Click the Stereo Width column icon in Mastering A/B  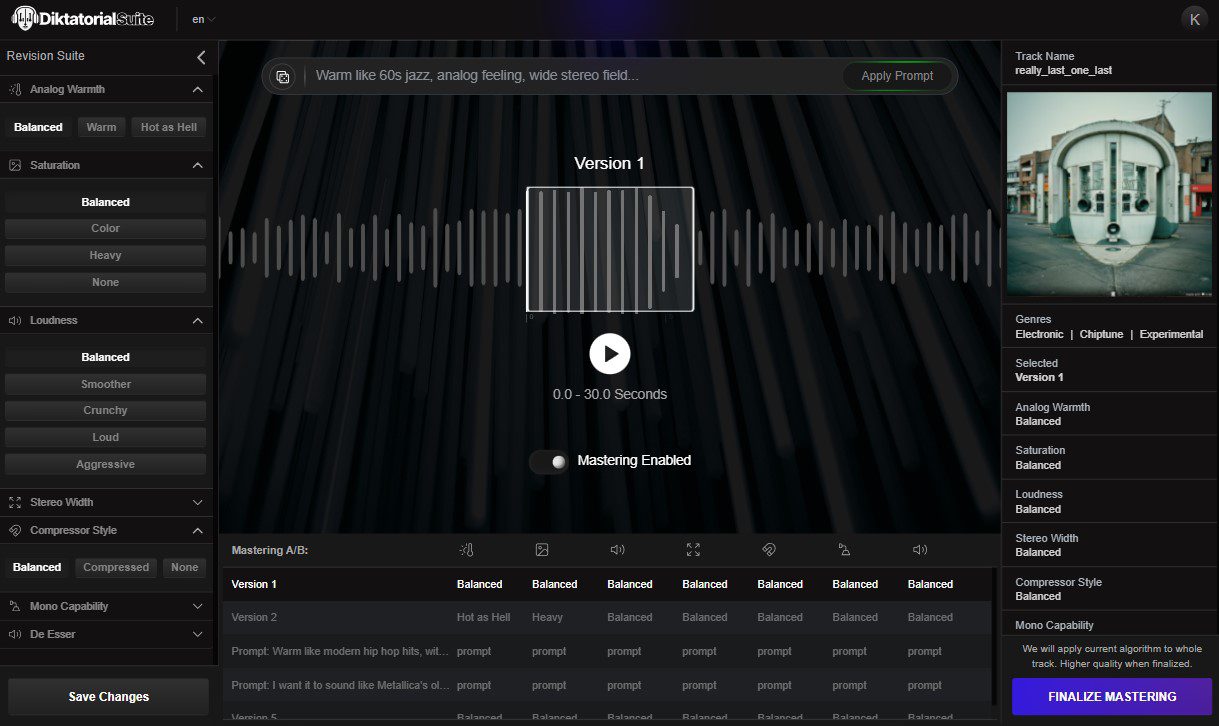tap(694, 550)
